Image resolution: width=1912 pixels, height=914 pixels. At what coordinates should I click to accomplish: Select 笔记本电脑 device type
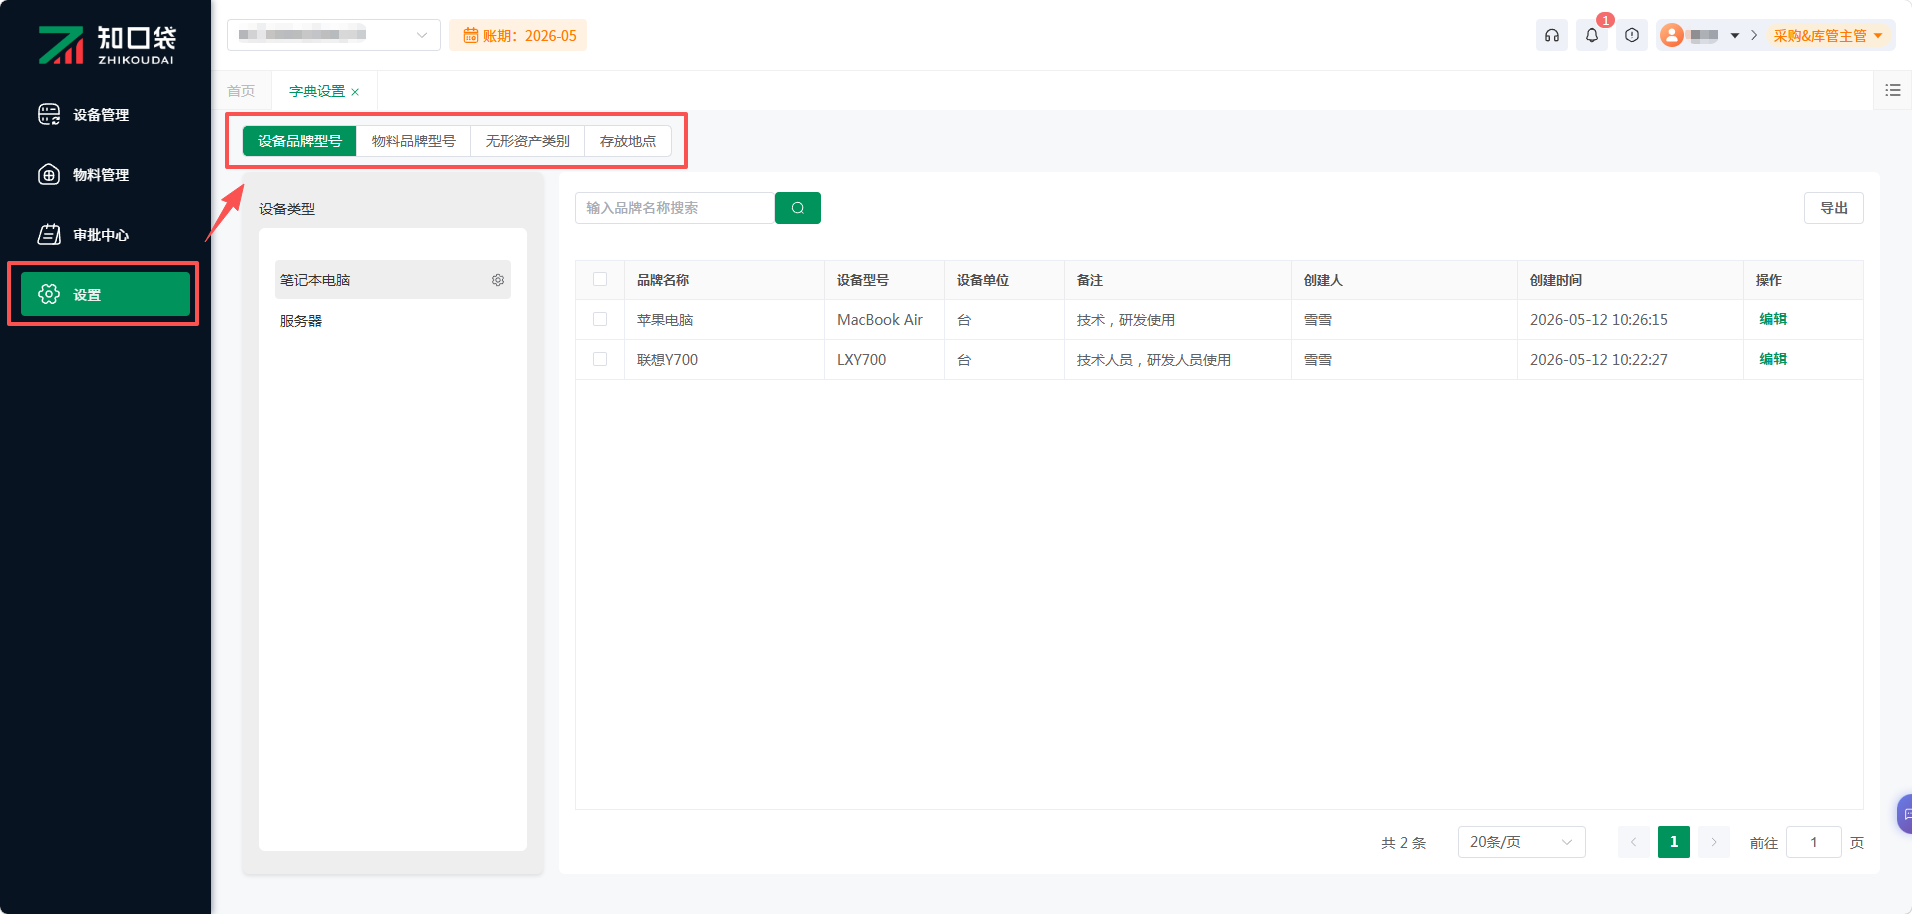(393, 280)
